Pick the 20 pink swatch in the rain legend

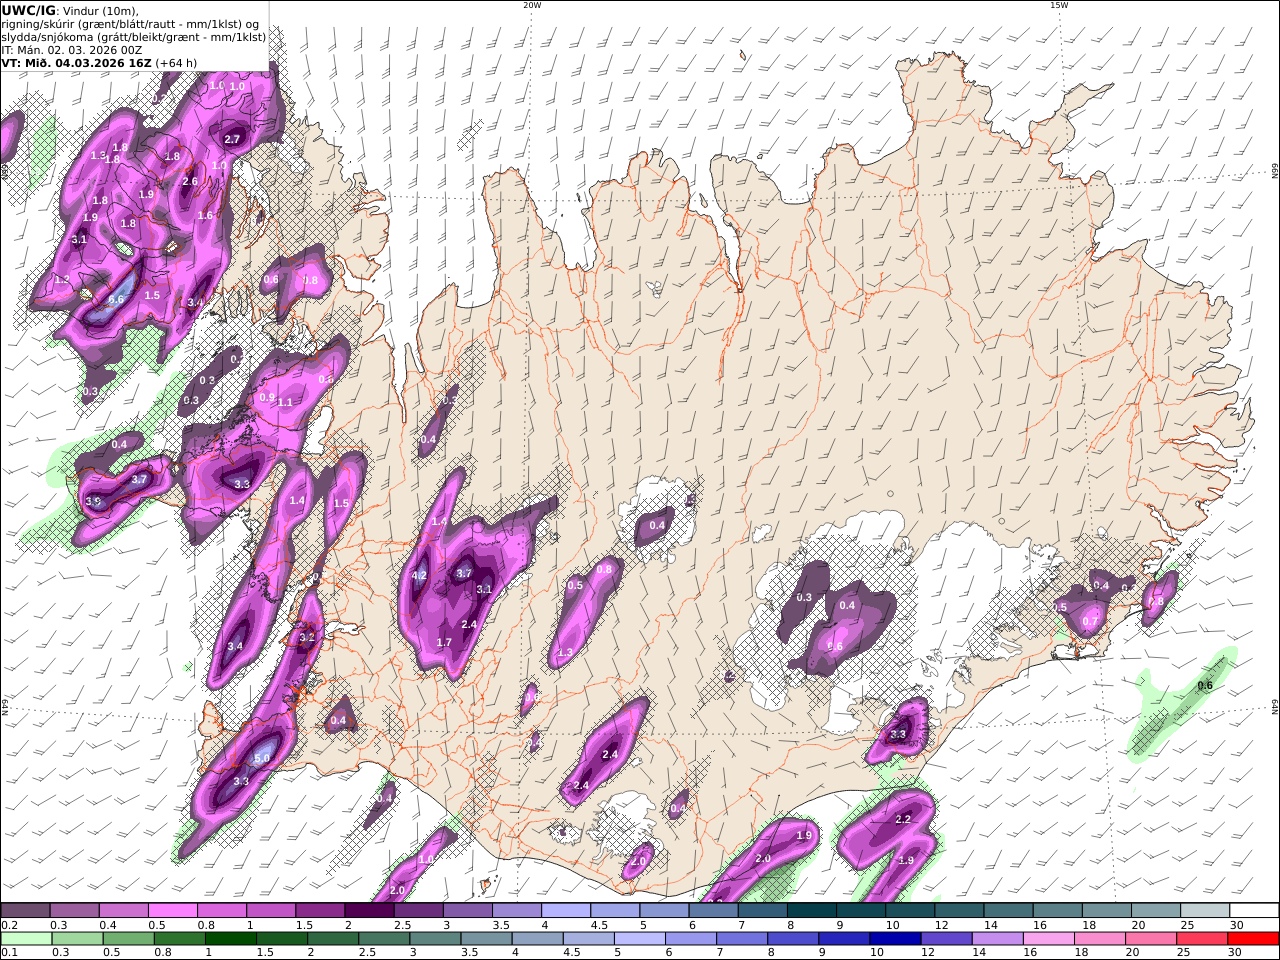point(1150,939)
